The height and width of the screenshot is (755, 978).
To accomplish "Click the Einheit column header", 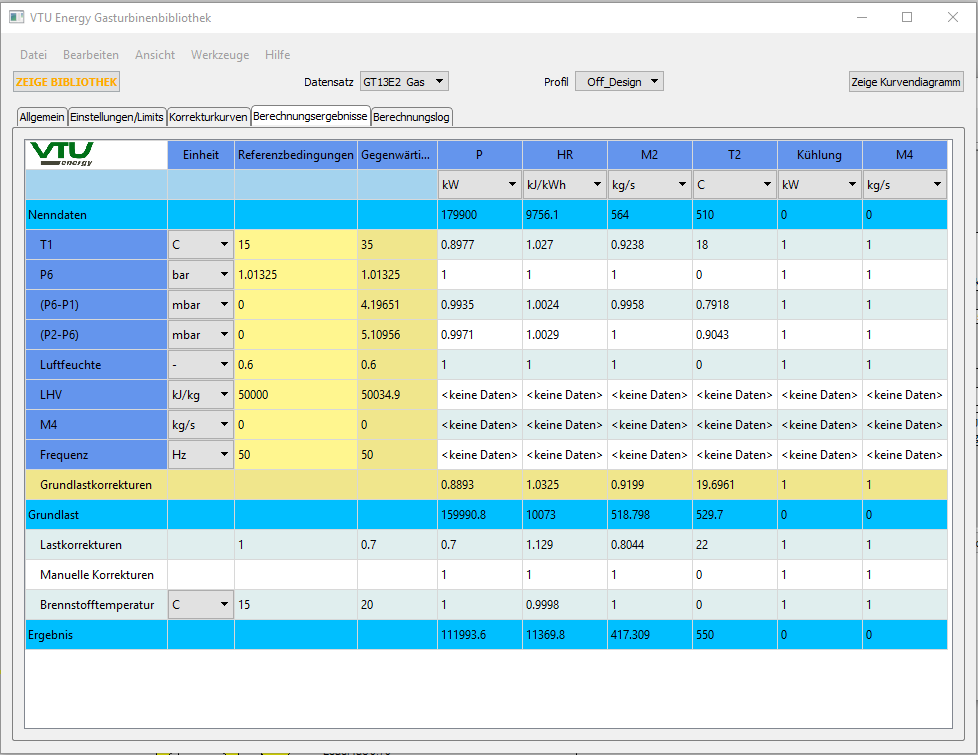I will (201, 155).
